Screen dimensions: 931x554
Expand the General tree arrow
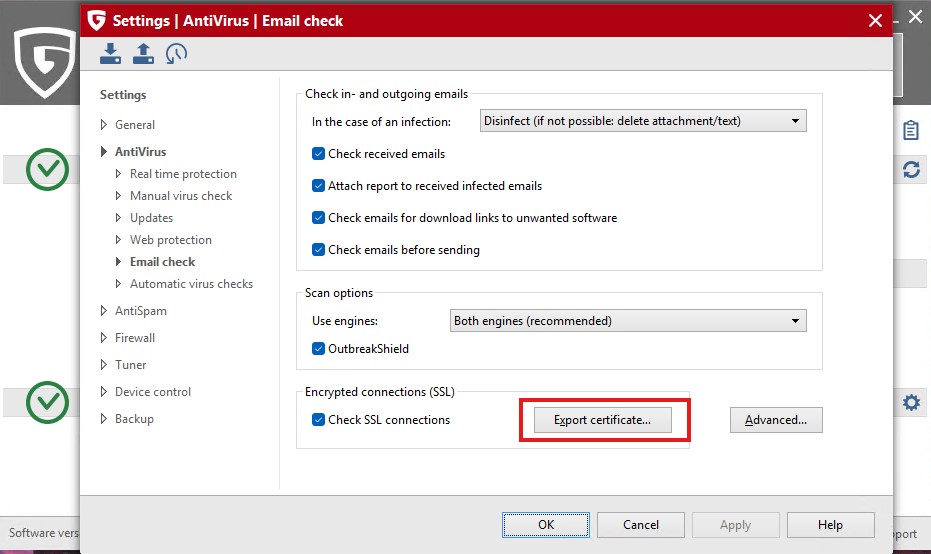[x=104, y=125]
